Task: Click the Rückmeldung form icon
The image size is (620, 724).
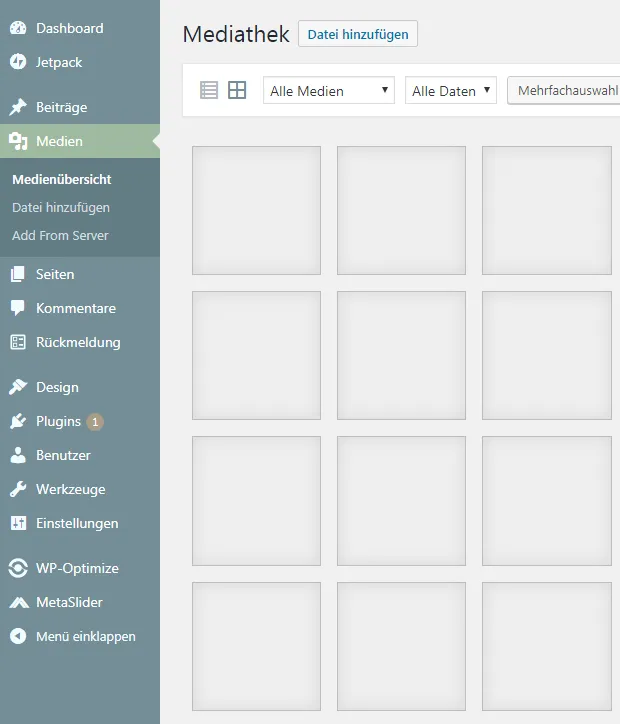Action: coord(18,342)
